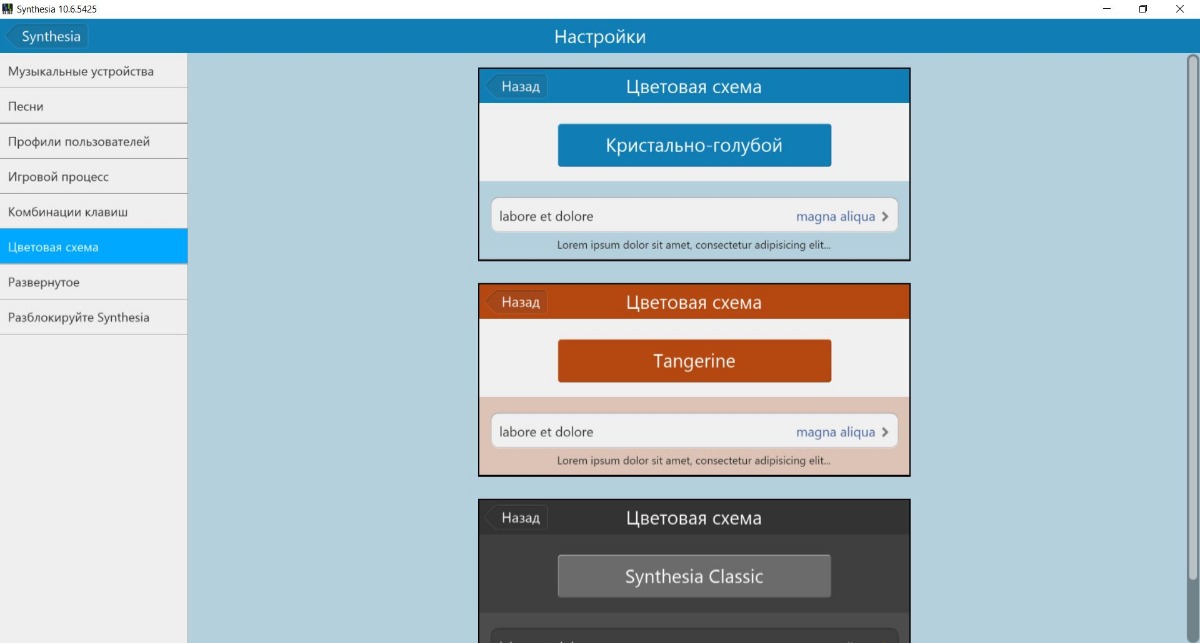The image size is (1200, 643).
Task: Click the blue preview's Цветовая схема header
Action: 694,87
